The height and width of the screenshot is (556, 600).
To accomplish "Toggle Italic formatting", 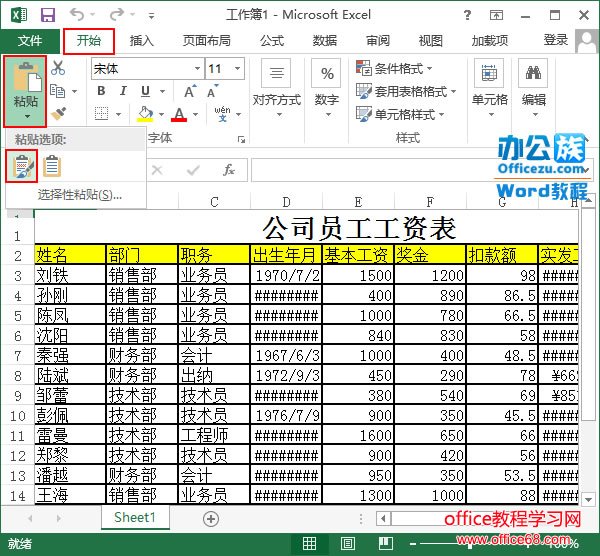I will (x=123, y=91).
